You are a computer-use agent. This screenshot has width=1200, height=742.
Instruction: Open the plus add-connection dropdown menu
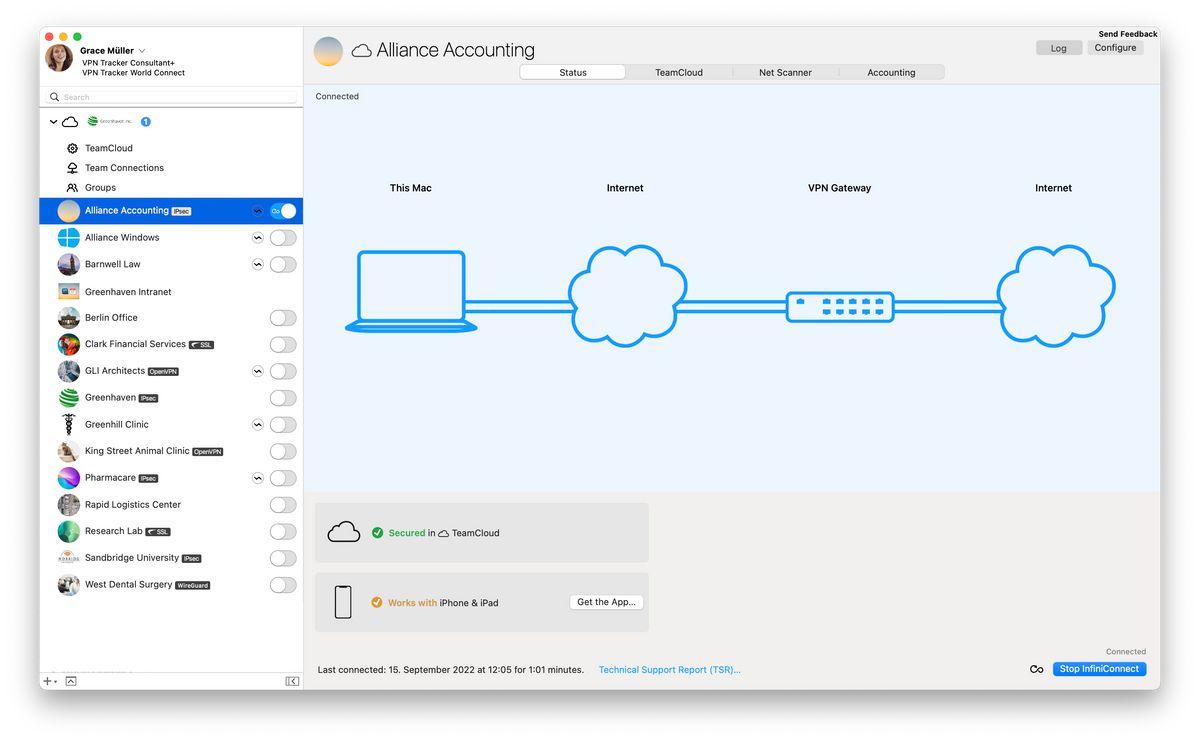(x=49, y=681)
